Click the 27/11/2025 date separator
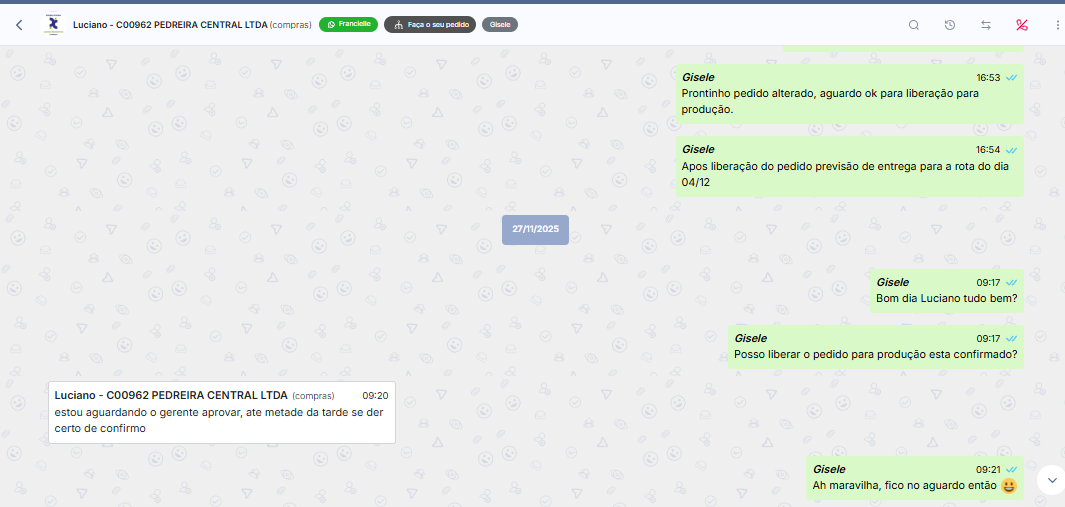This screenshot has width=1065, height=507. pyautogui.click(x=535, y=229)
